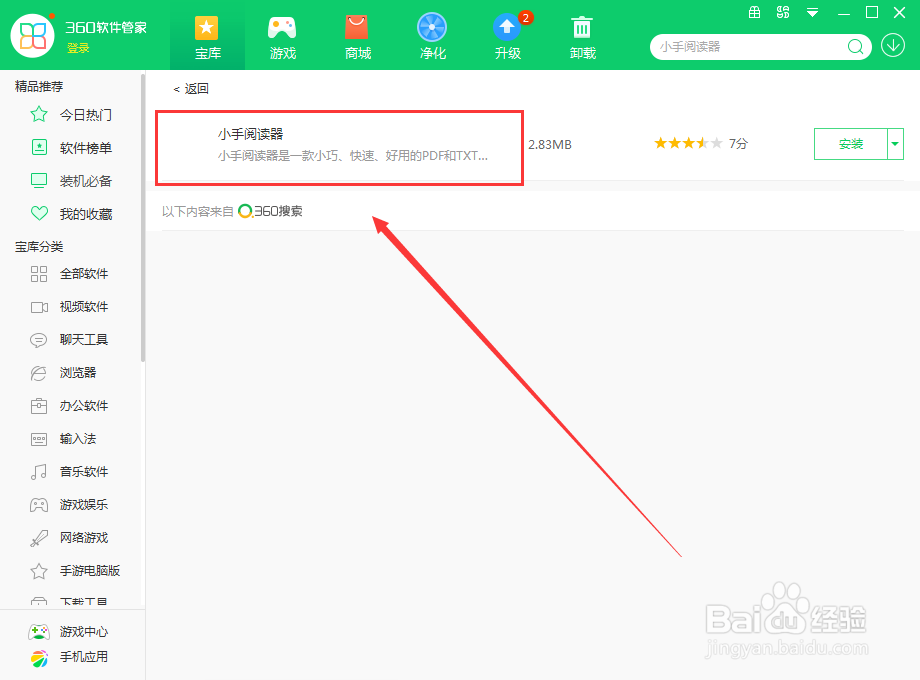The width and height of the screenshot is (920, 680).
Task: Click the sidebar vertical scrollbar
Action: (x=143, y=217)
